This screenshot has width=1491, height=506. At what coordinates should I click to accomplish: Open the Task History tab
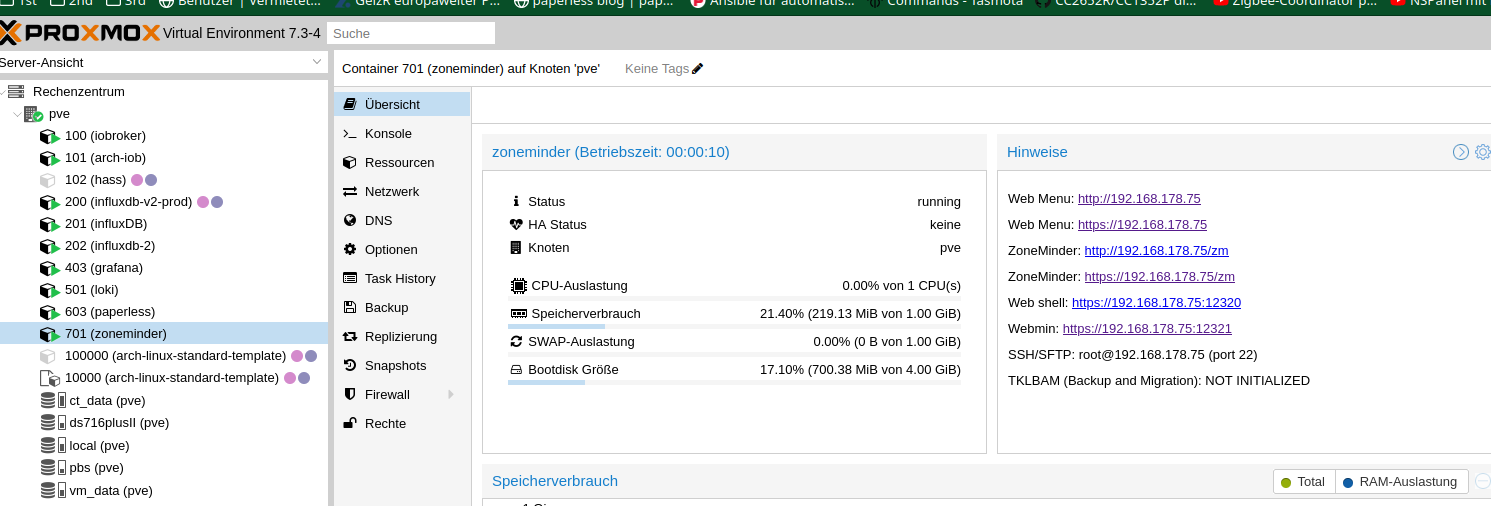coord(402,278)
